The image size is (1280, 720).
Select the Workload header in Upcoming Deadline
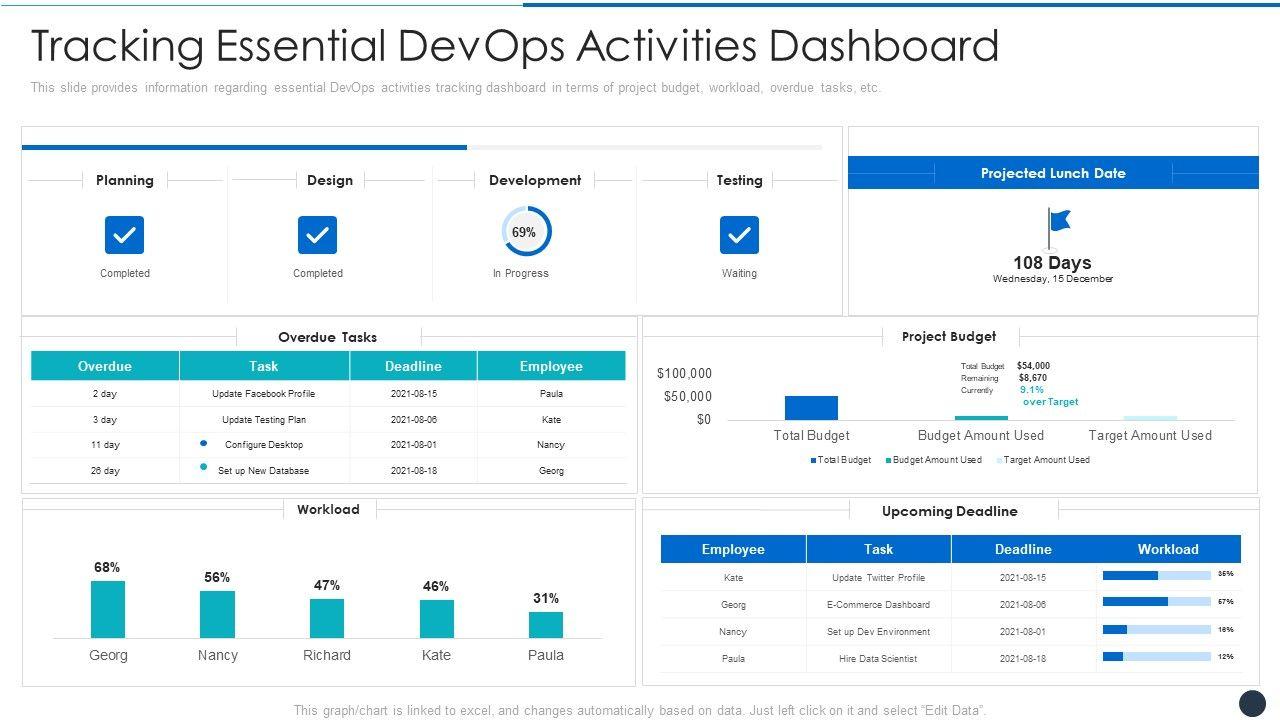1167,549
